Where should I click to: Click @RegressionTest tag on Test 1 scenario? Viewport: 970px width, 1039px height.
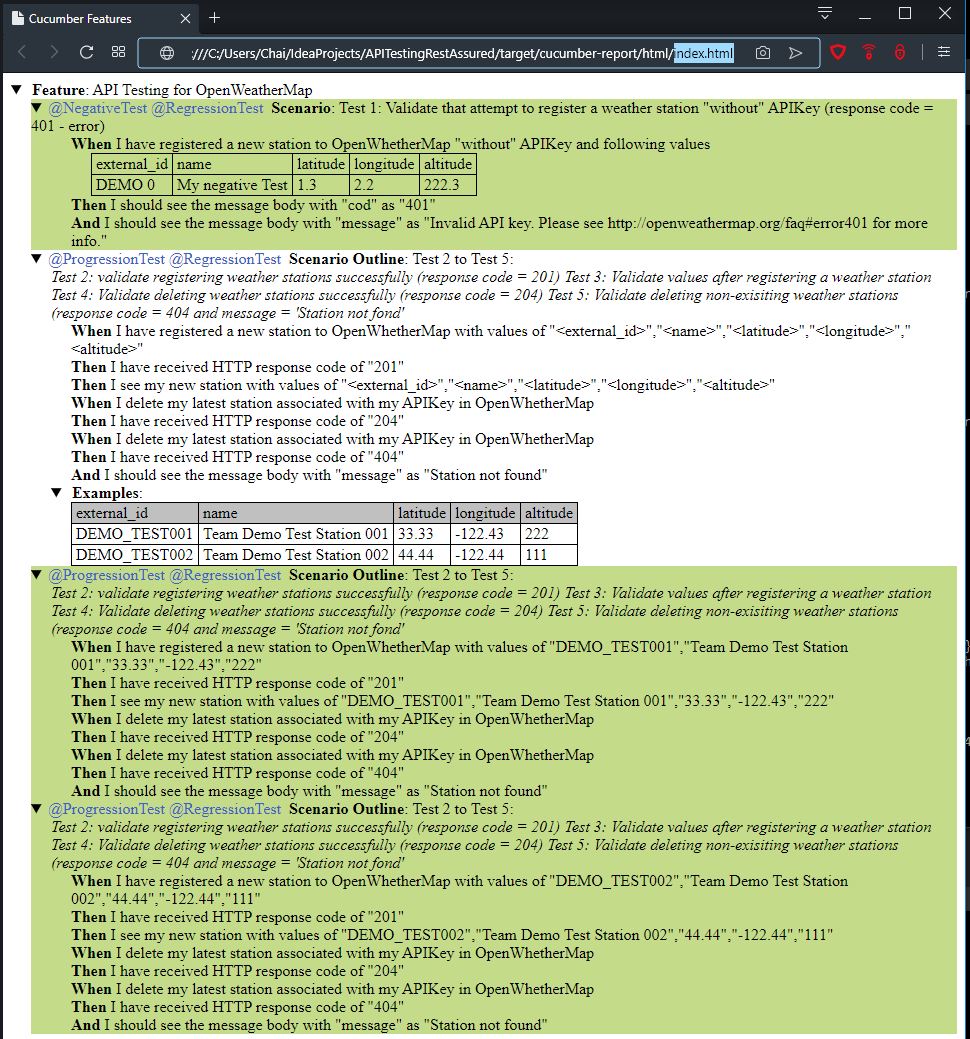(207, 108)
